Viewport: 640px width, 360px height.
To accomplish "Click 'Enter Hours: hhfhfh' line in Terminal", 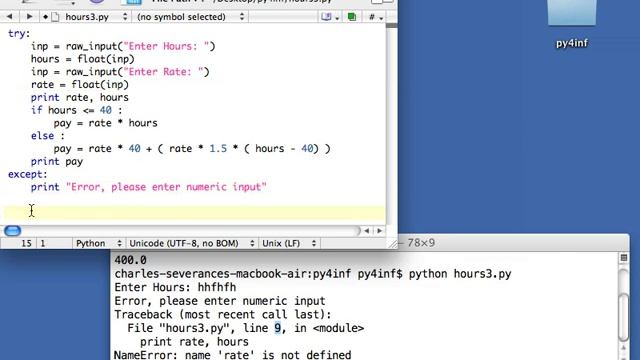I will [175, 287].
